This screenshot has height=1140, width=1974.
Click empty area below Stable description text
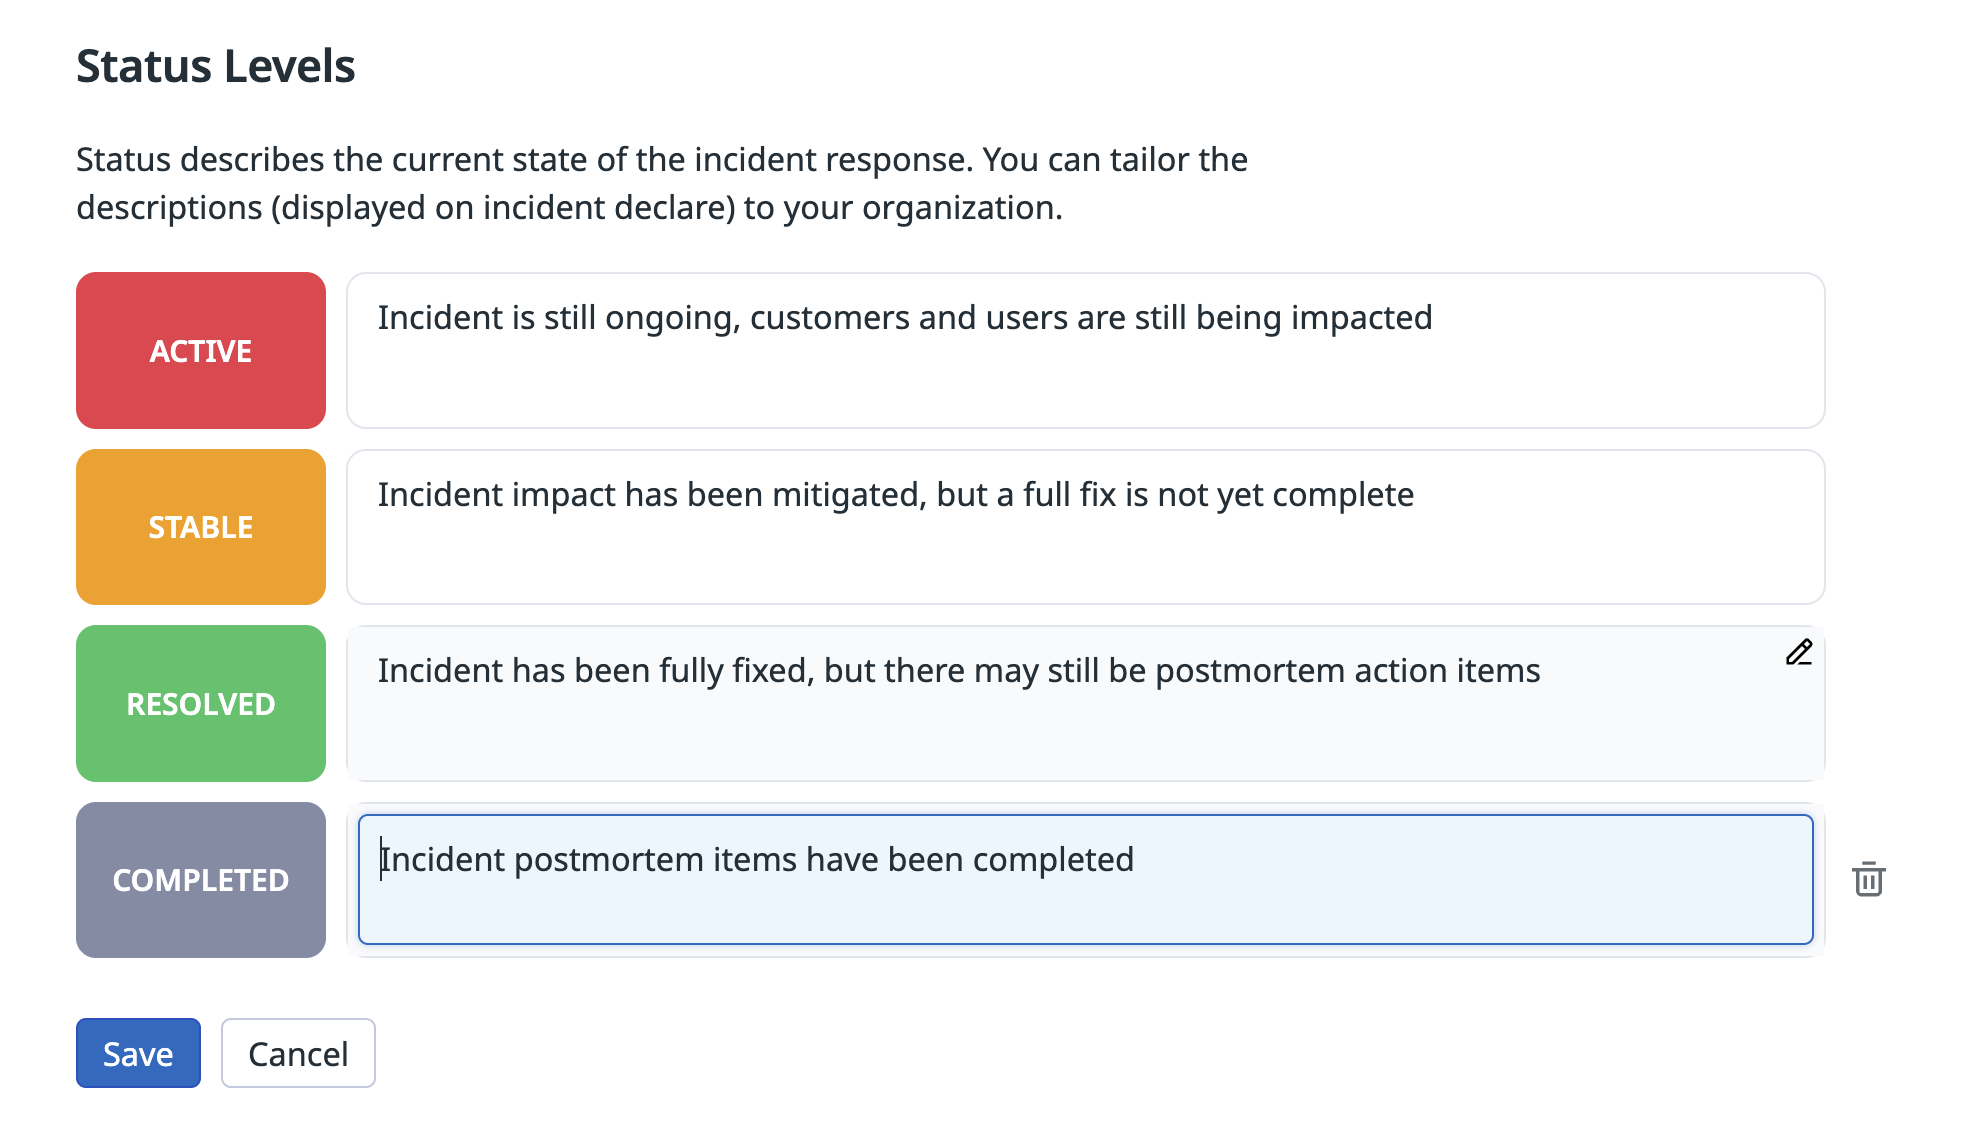pos(1085,565)
